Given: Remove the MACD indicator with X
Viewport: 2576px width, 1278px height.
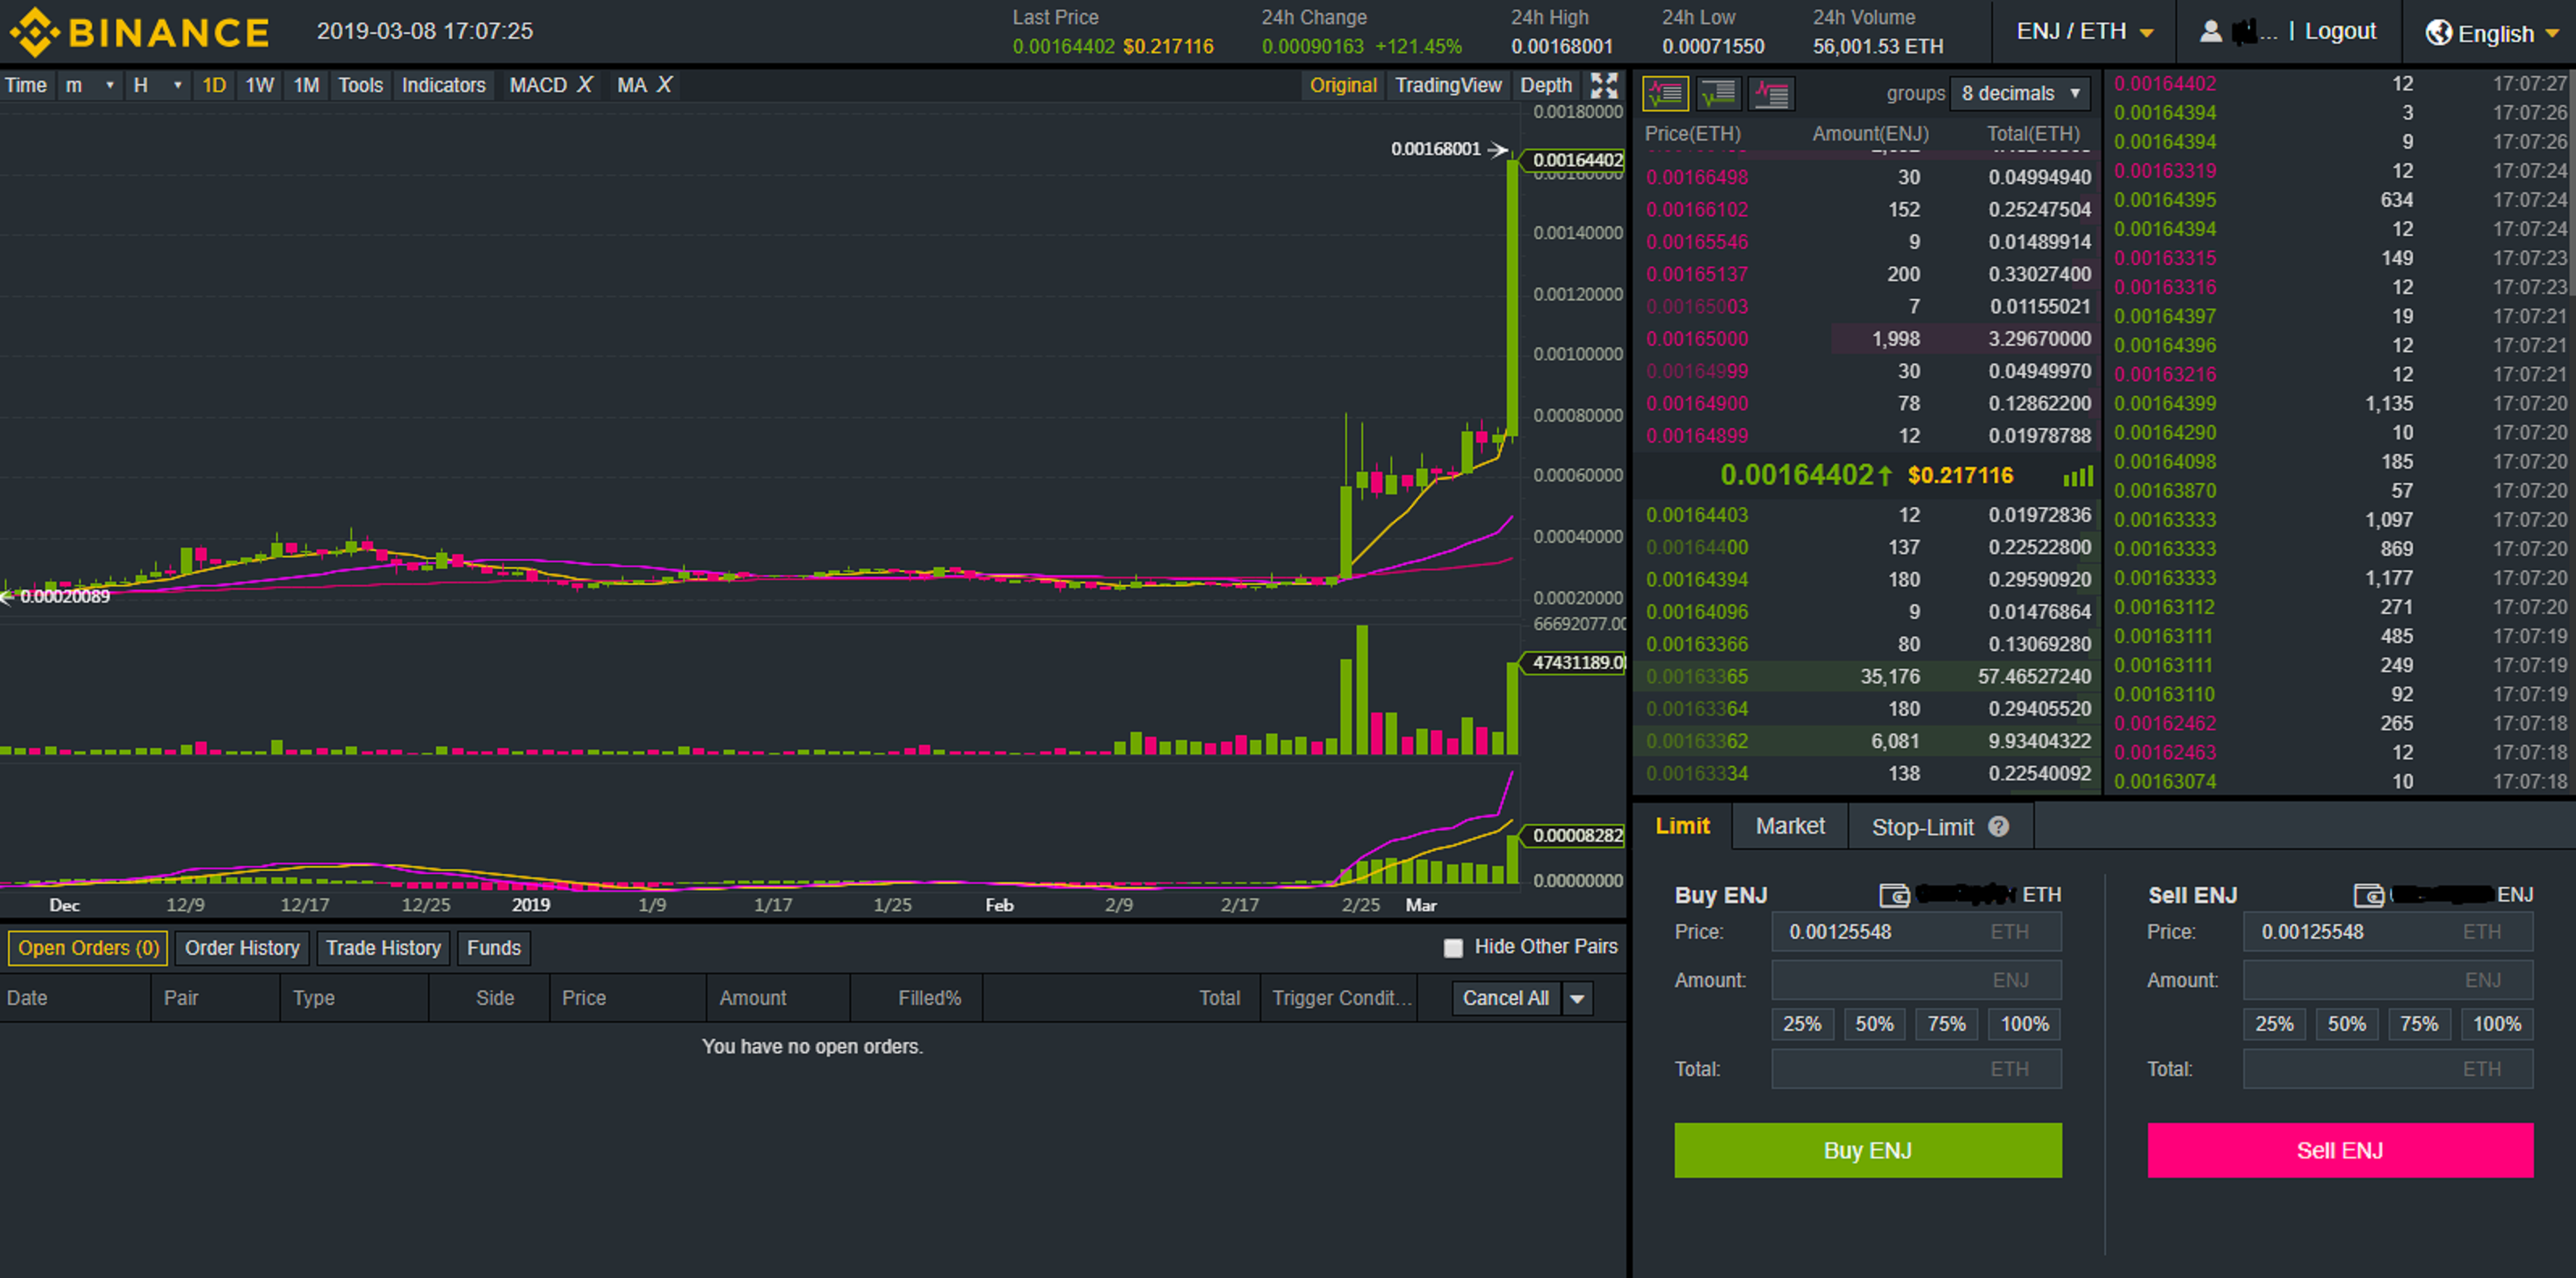Looking at the screenshot, I should [585, 85].
